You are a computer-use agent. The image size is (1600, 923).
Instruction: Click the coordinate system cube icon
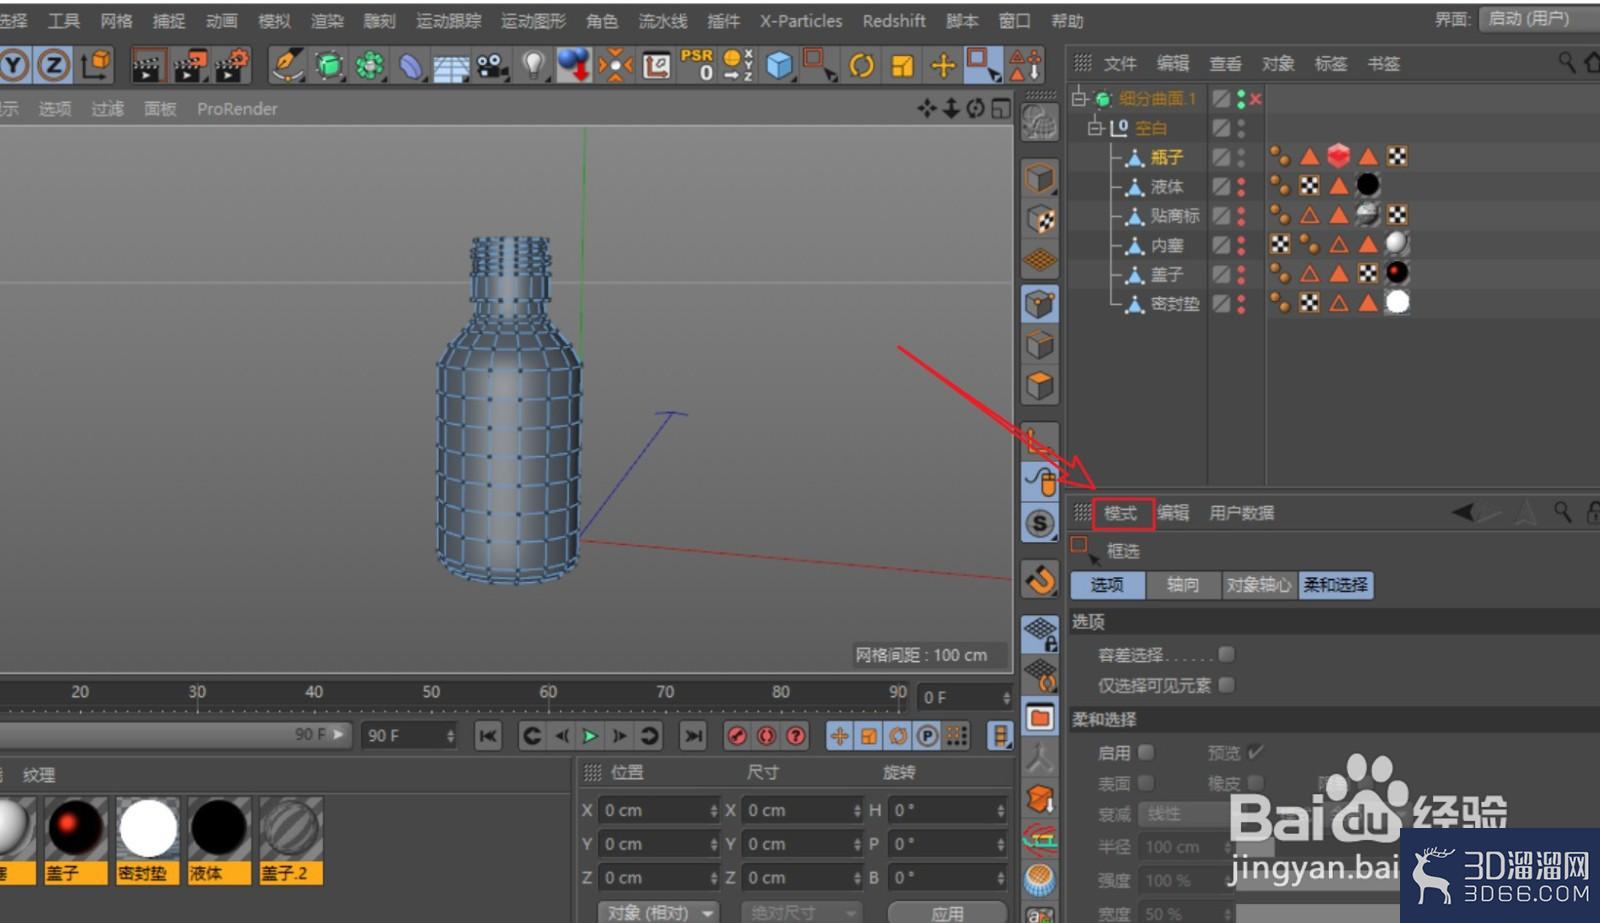click(96, 65)
